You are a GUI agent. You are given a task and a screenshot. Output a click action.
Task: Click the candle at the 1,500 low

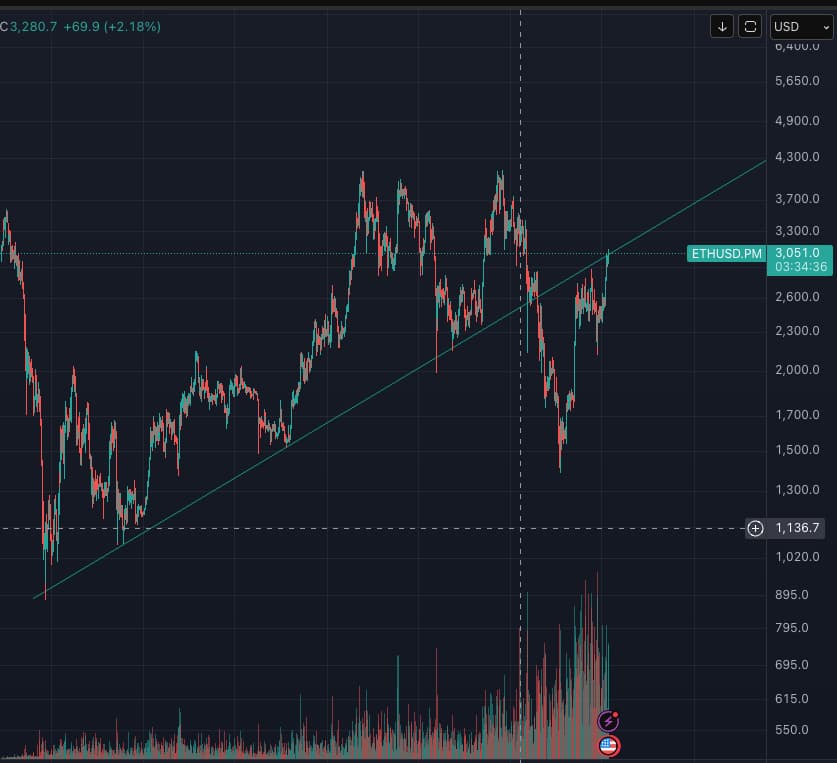tap(560, 455)
